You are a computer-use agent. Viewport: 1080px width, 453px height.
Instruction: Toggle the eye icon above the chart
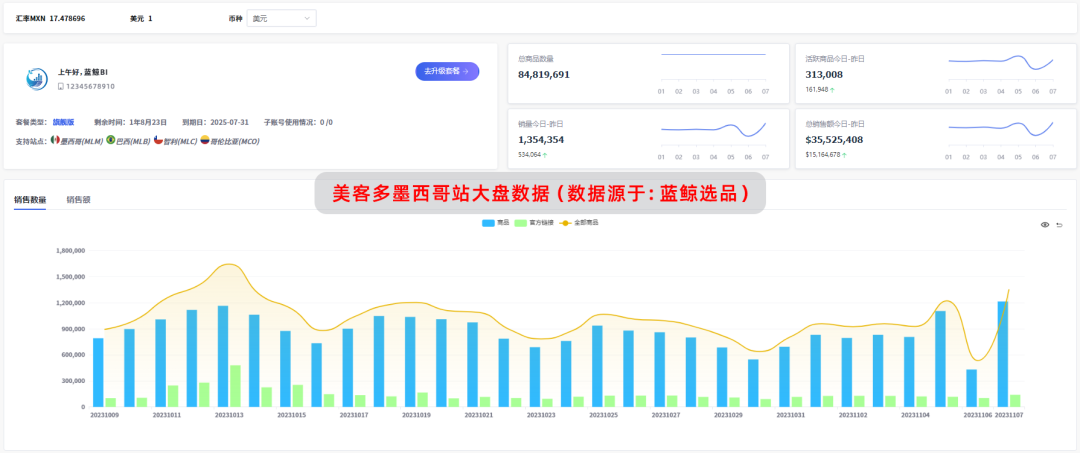coord(1045,224)
